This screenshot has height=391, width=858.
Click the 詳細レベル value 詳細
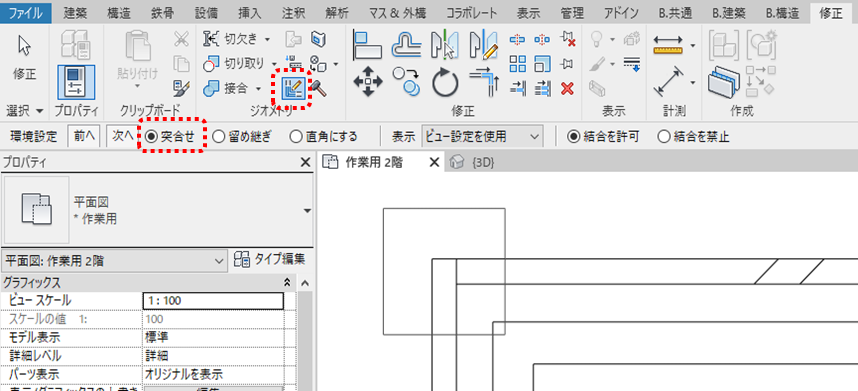(x=213, y=356)
